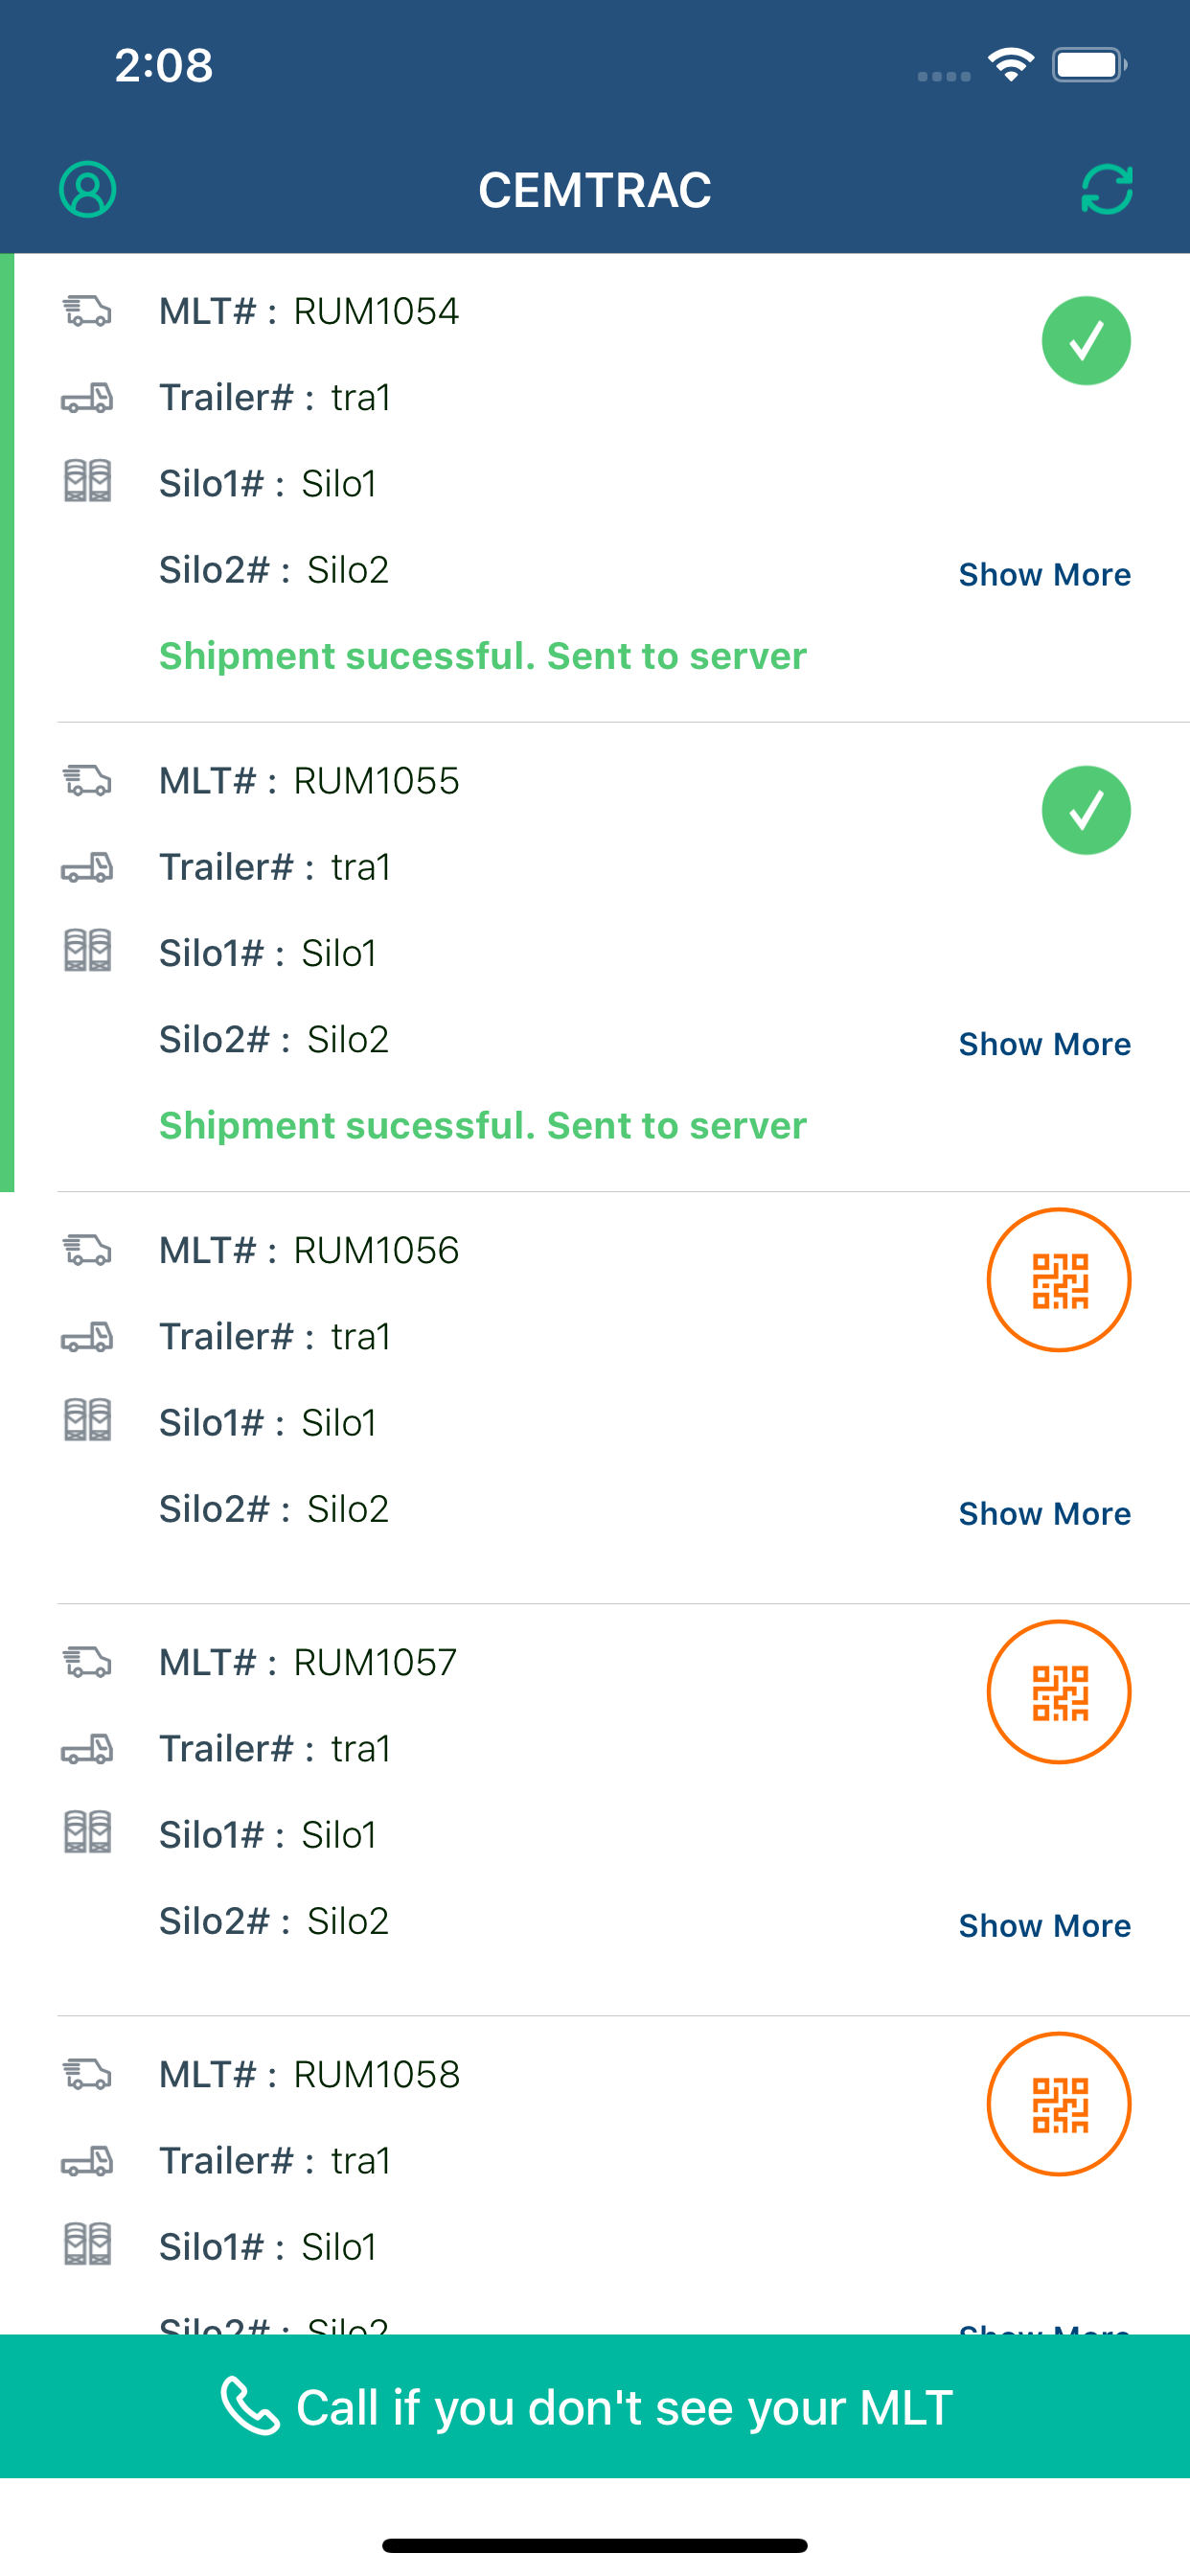This screenshot has height=2576, width=1190.
Task: Scan QR code for RUM1057
Action: click(x=1059, y=1692)
